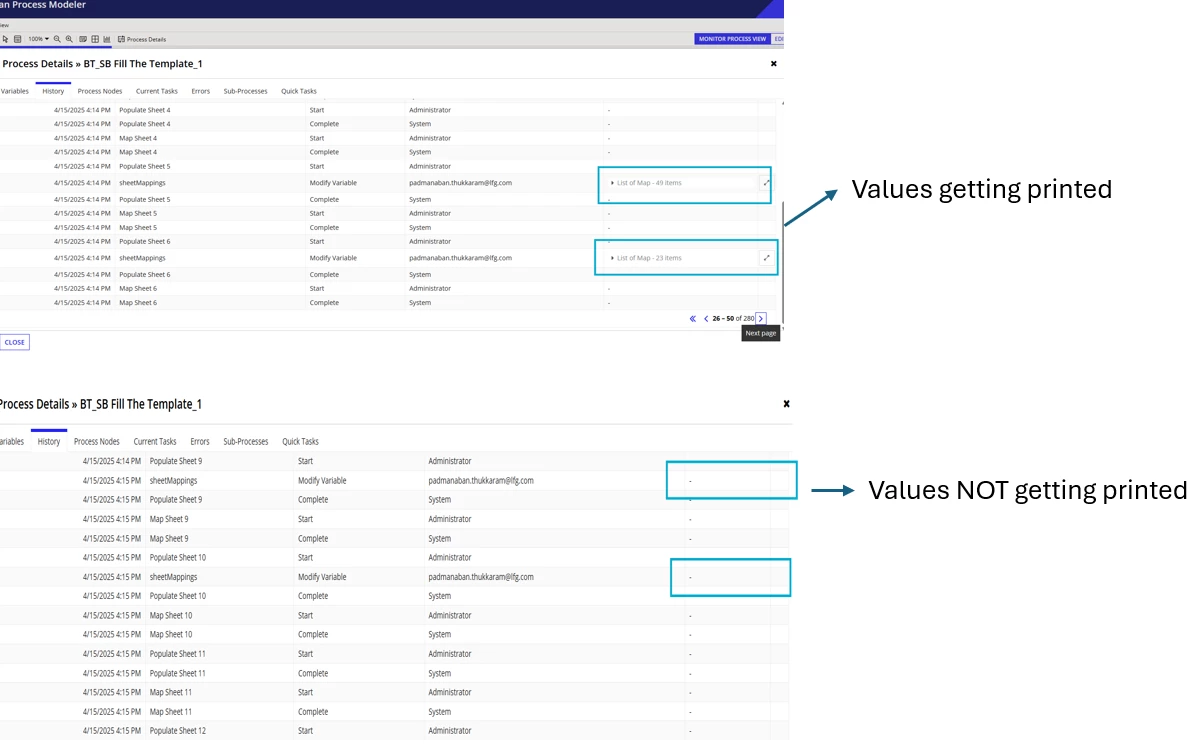
Task: Close the upper Process Details panel with X
Action: 773,64
